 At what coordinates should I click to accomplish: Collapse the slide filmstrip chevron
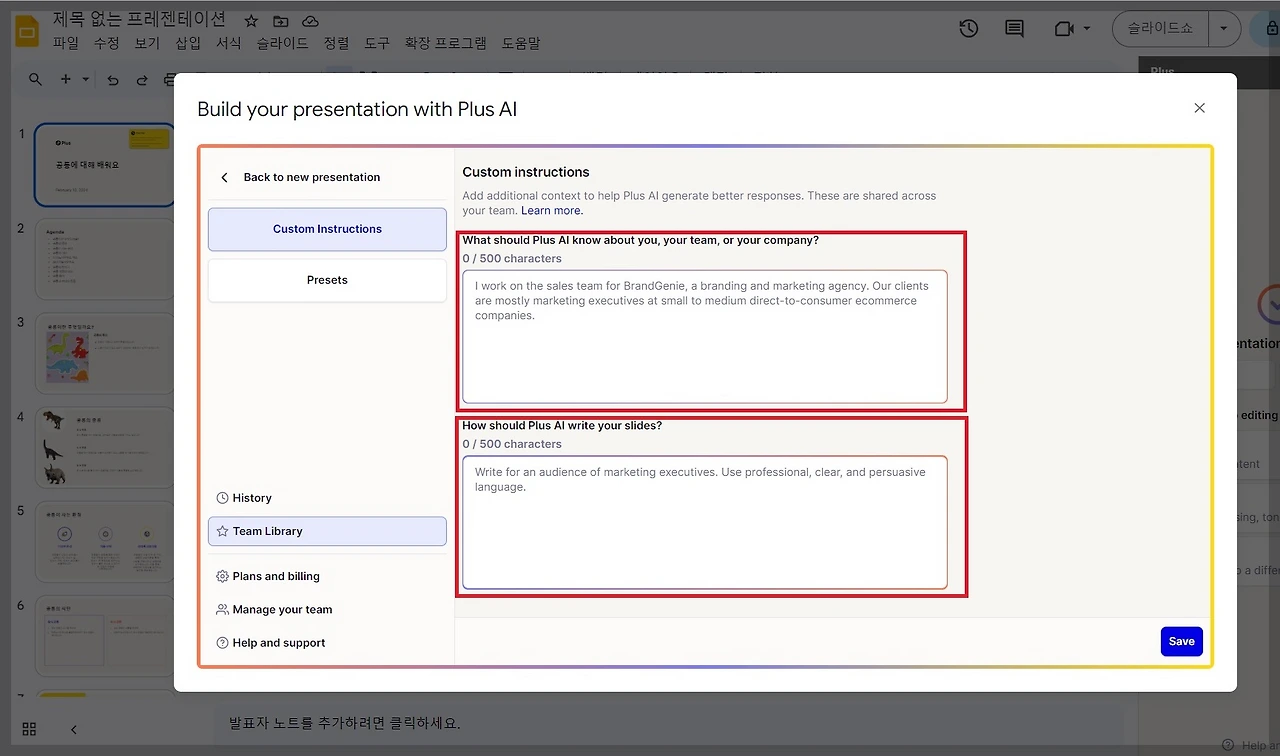coord(73,729)
